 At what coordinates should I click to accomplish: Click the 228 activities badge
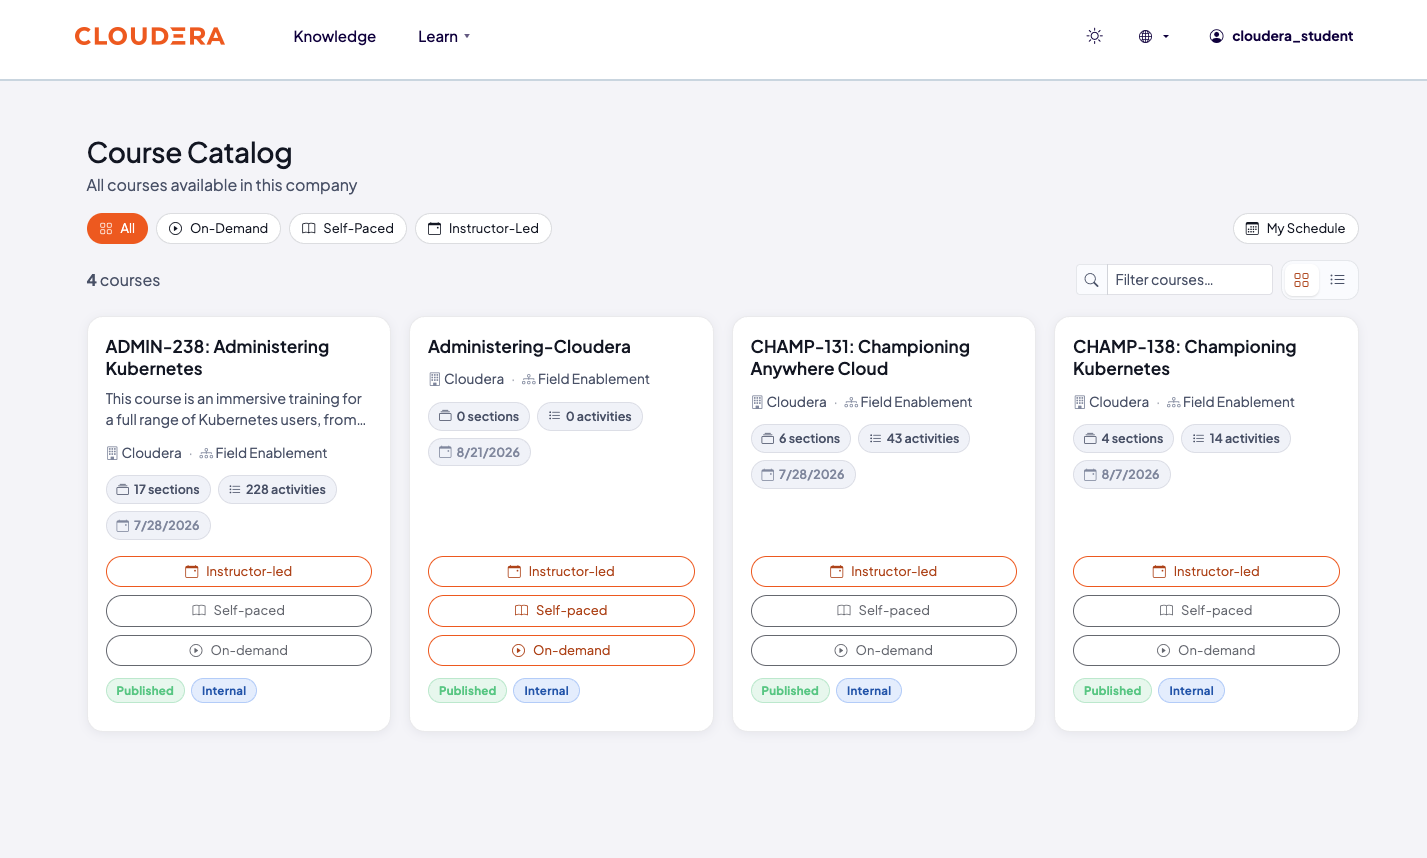click(x=277, y=489)
